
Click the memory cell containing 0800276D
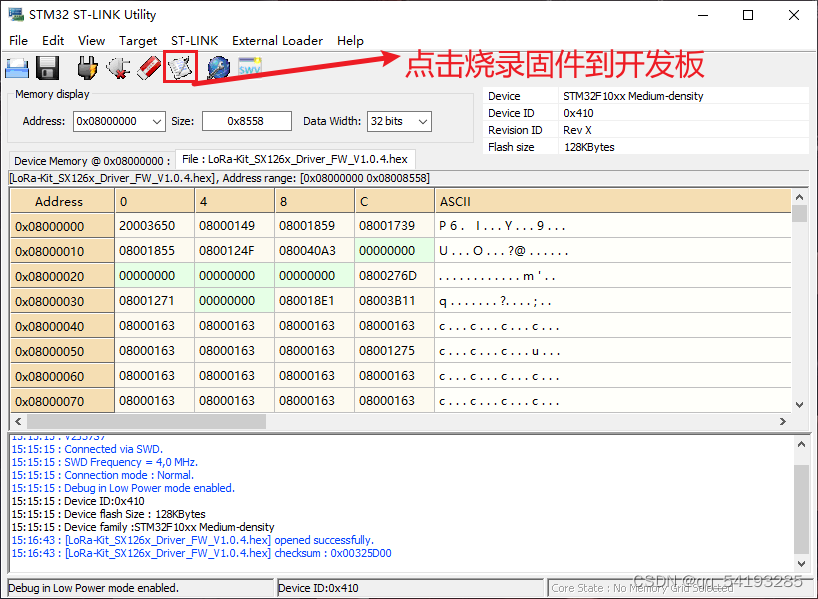394,276
